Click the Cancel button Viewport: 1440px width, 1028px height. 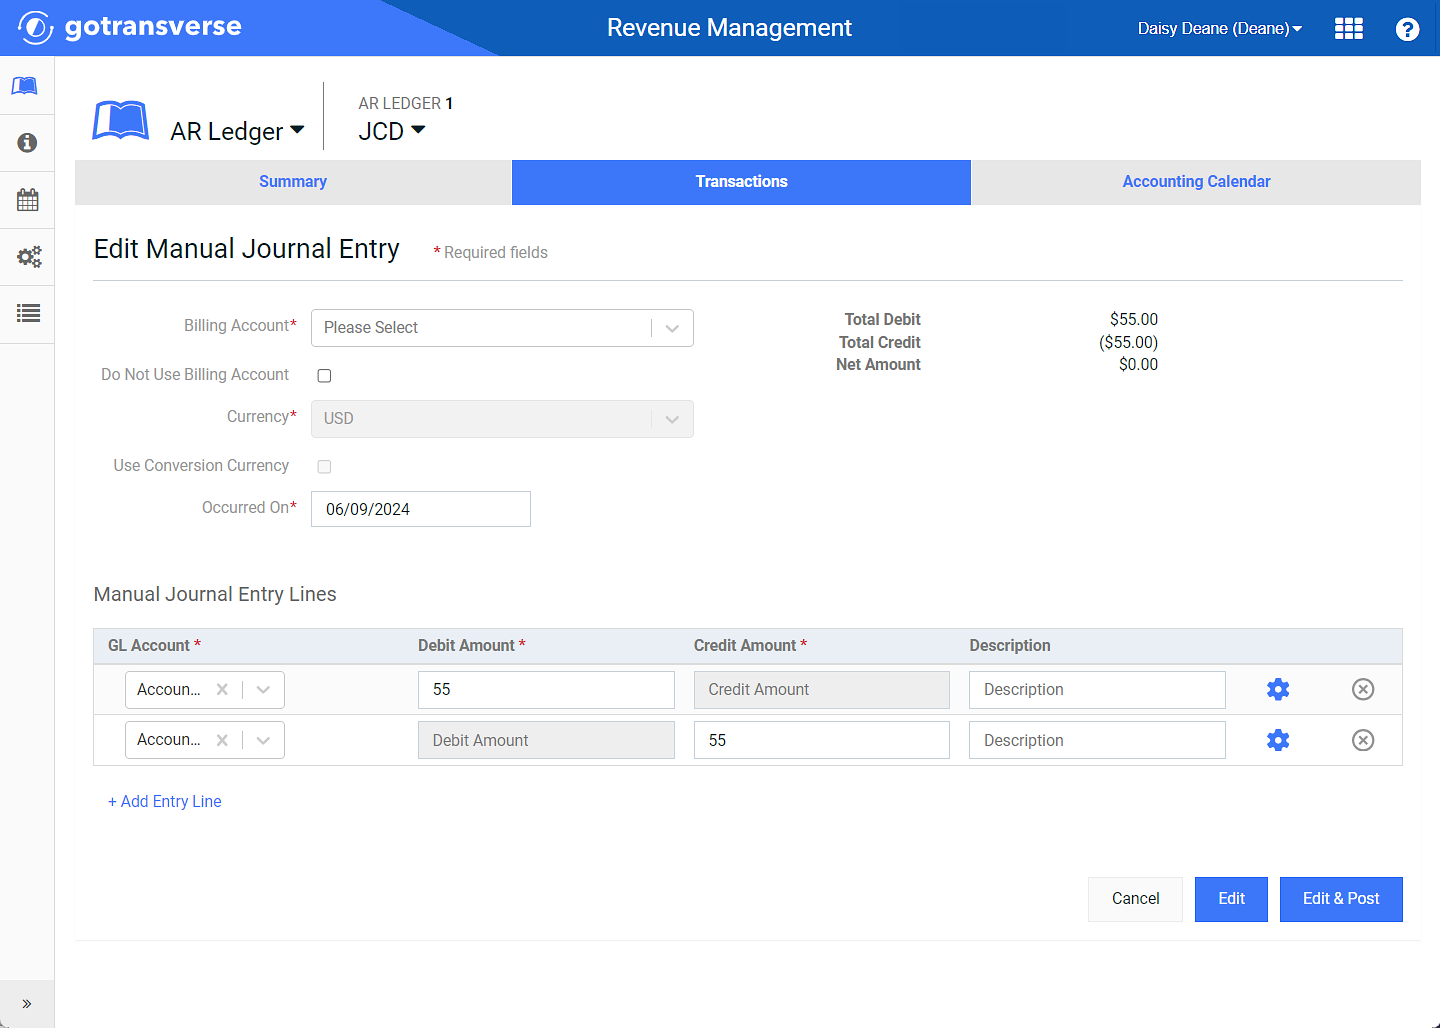1135,899
